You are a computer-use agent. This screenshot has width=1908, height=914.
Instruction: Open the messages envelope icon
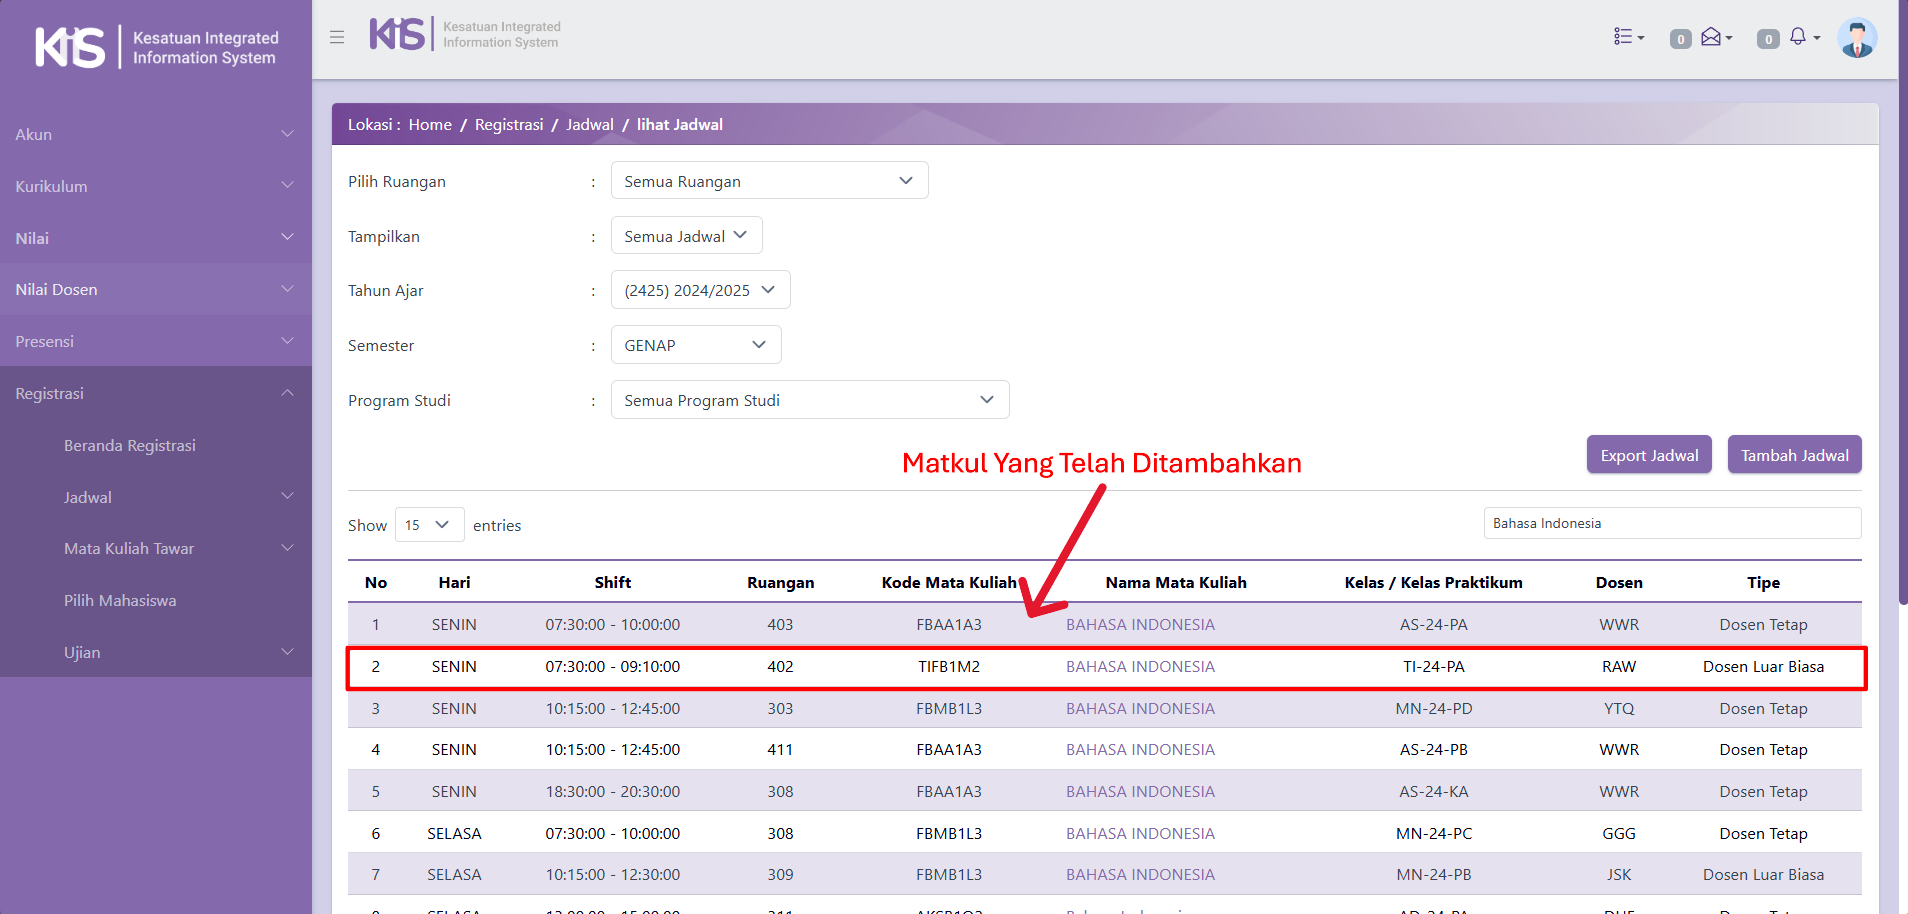coord(1714,37)
